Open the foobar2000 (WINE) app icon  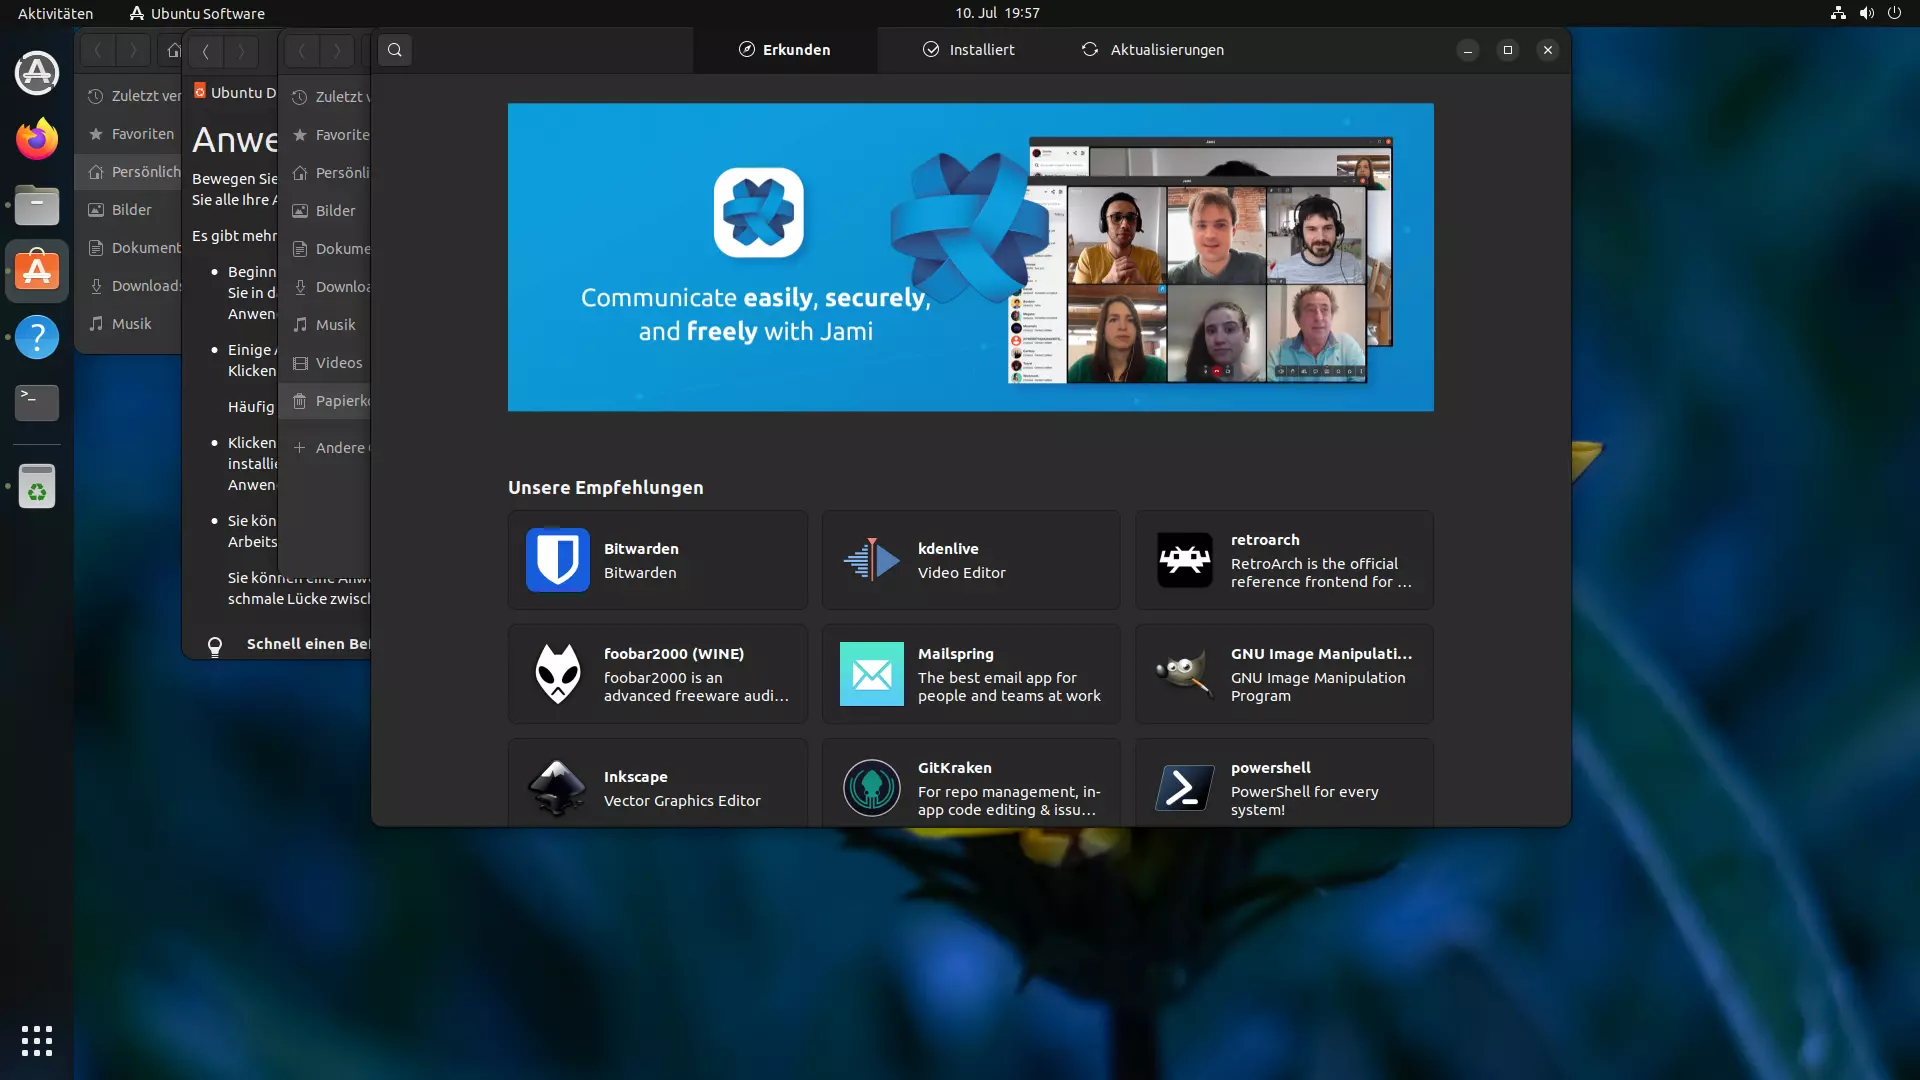tap(557, 674)
